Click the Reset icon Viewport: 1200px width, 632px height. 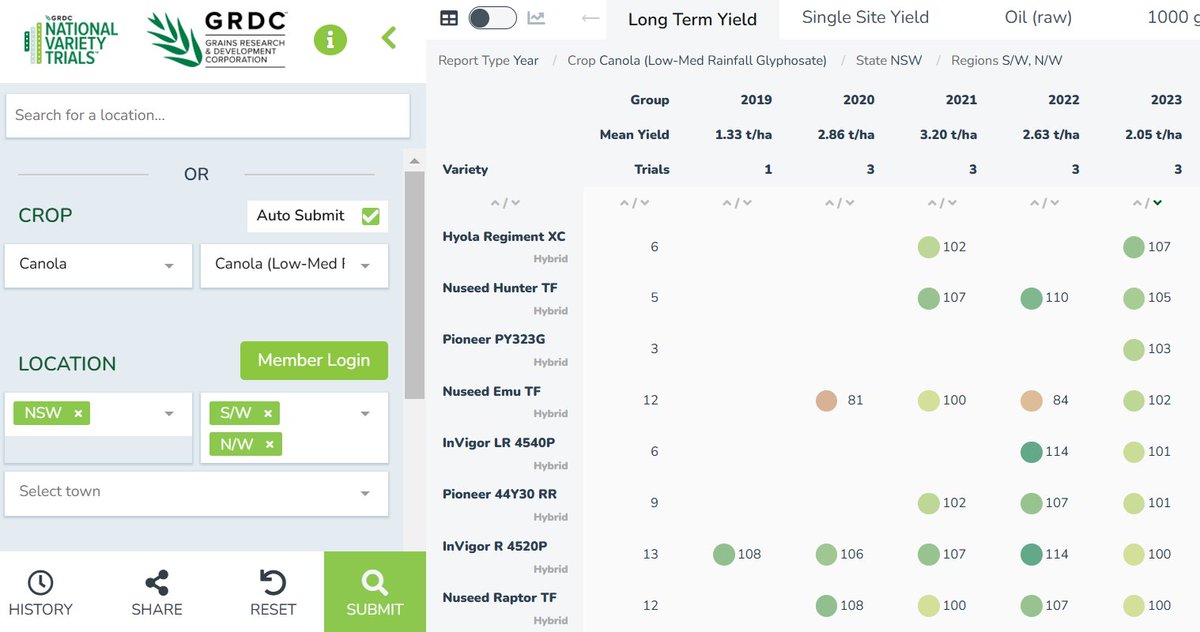tap(273, 583)
